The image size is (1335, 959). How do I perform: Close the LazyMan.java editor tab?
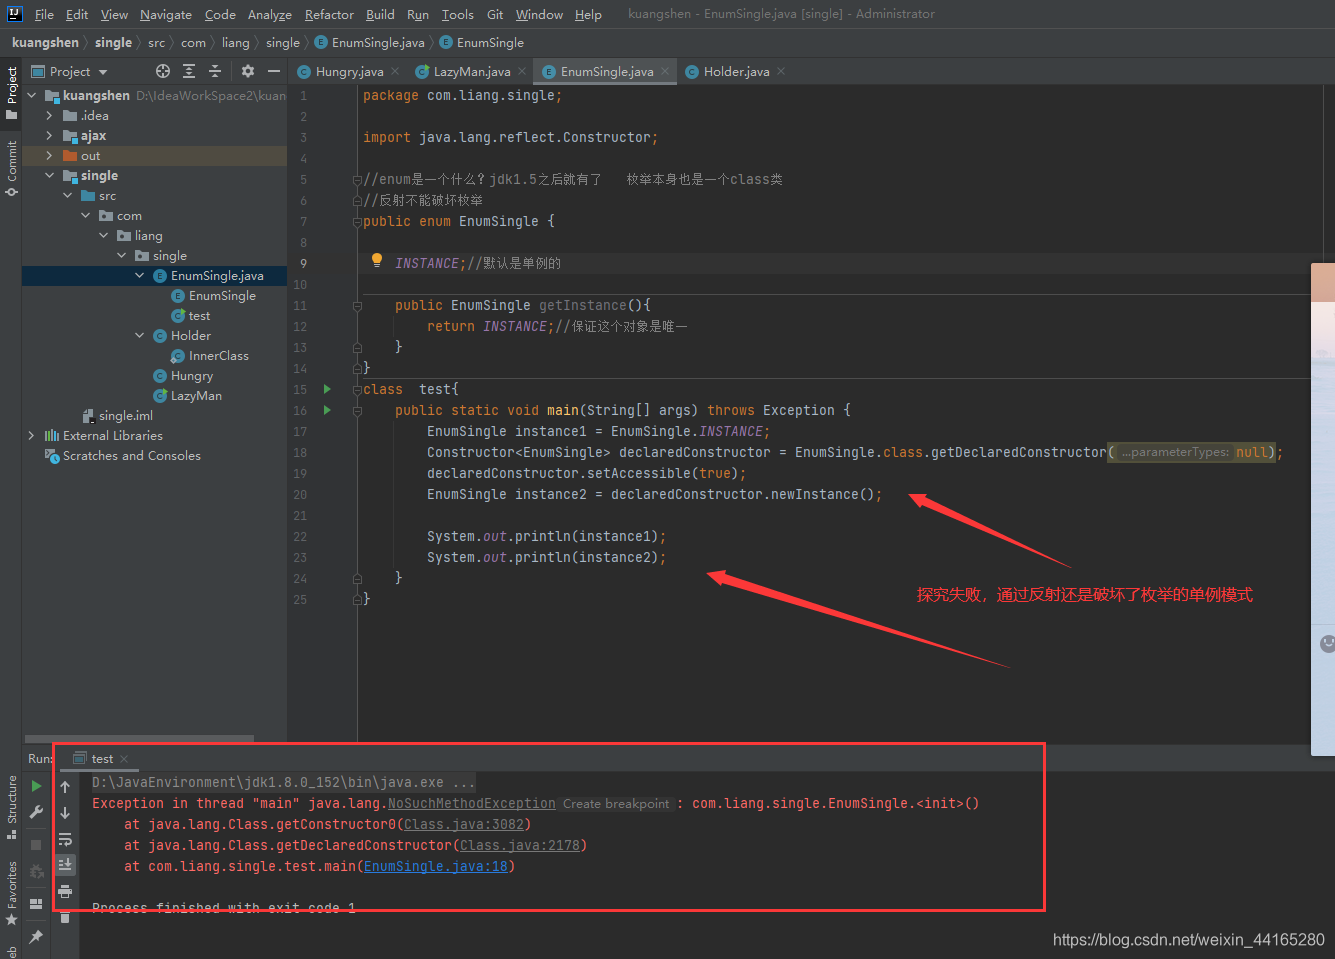(x=522, y=71)
